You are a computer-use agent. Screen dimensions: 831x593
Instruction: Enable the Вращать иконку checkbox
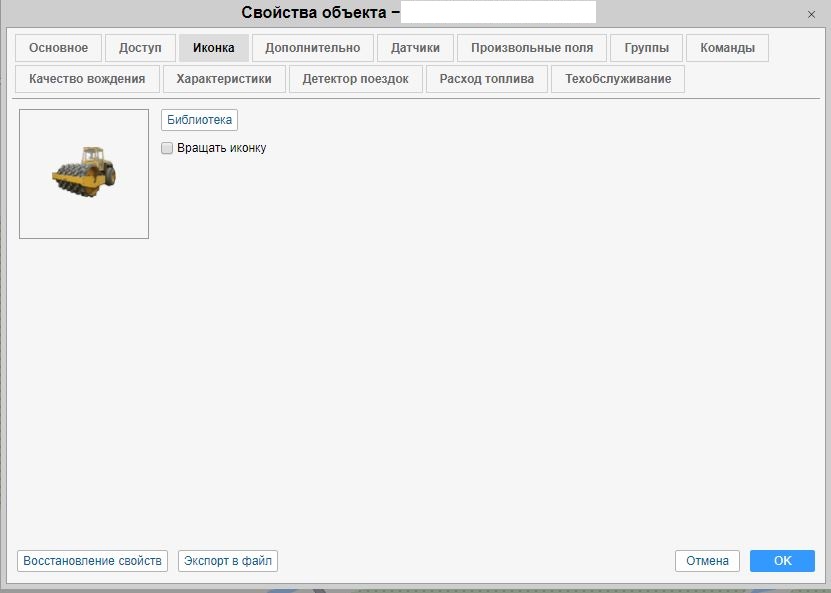click(x=167, y=148)
